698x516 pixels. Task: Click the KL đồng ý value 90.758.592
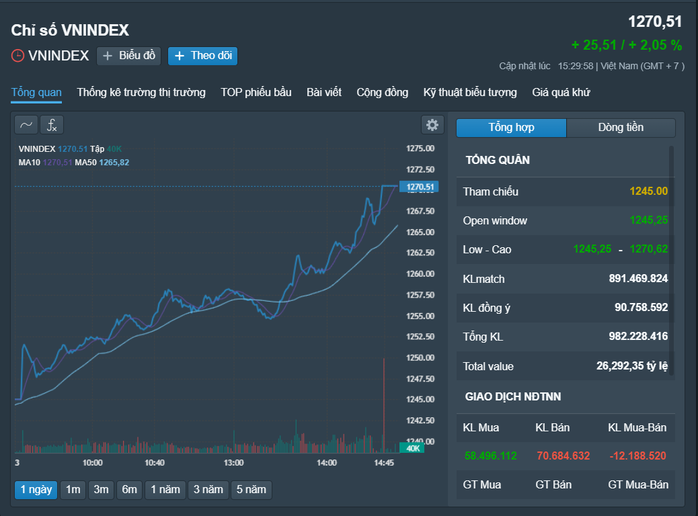(x=641, y=308)
